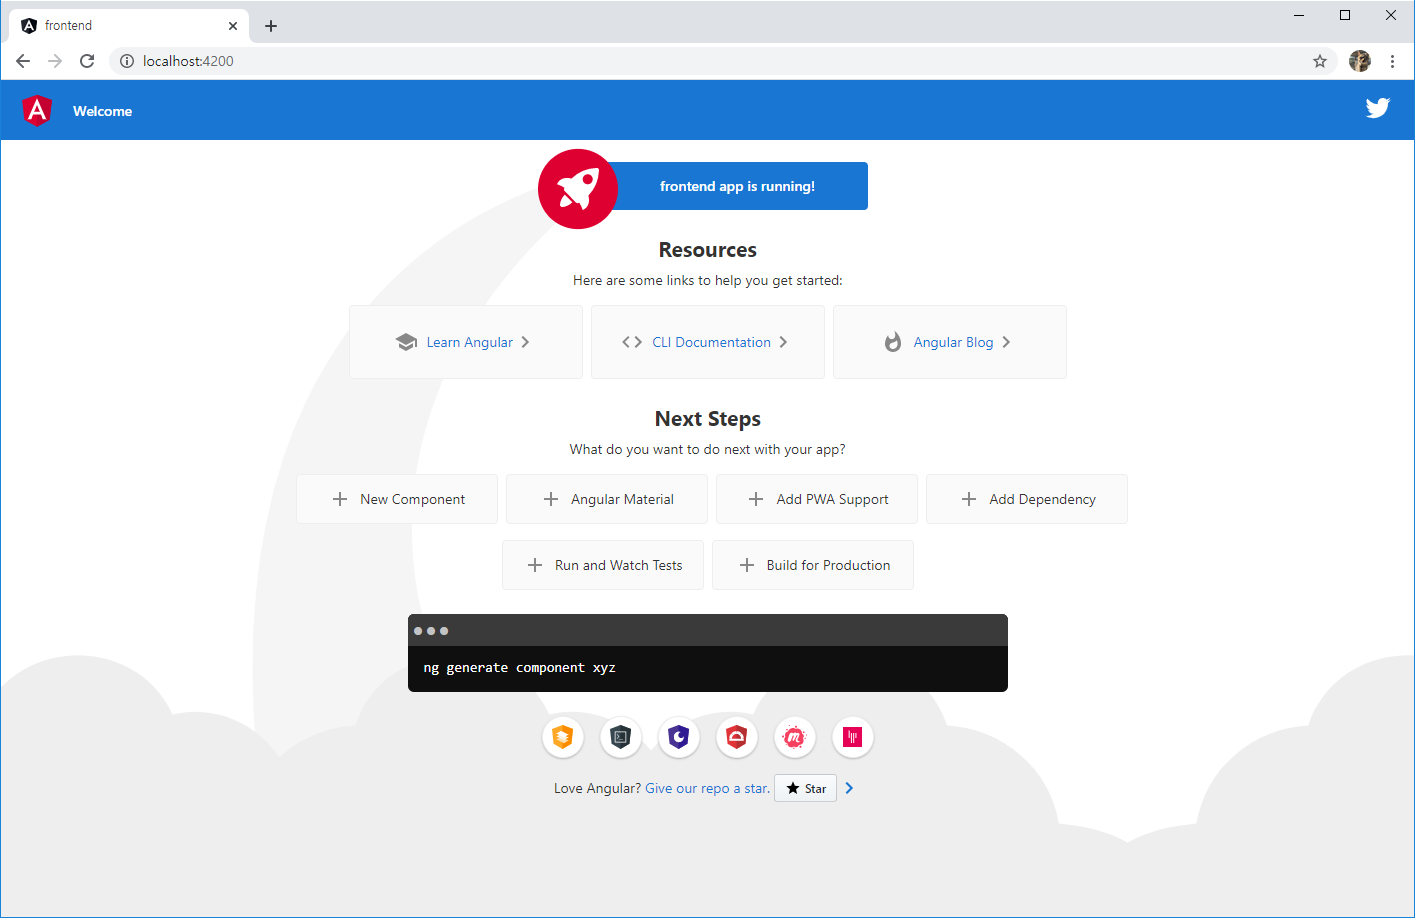Click the plus icon on Add PWA Support
Screen dimensions: 1415x918
pos(756,499)
